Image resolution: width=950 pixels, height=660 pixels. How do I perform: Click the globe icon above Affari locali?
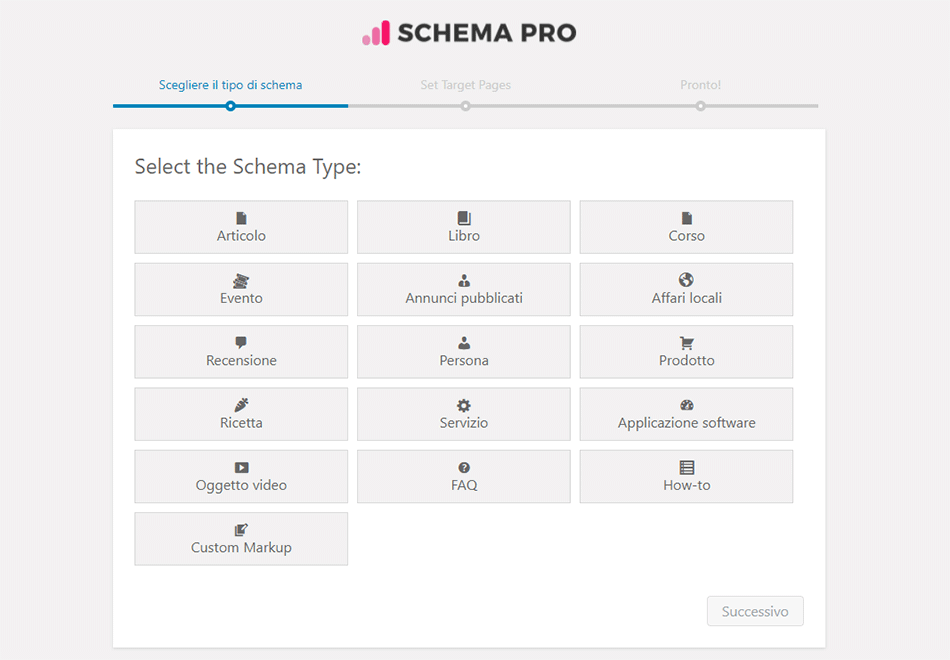coord(686,280)
